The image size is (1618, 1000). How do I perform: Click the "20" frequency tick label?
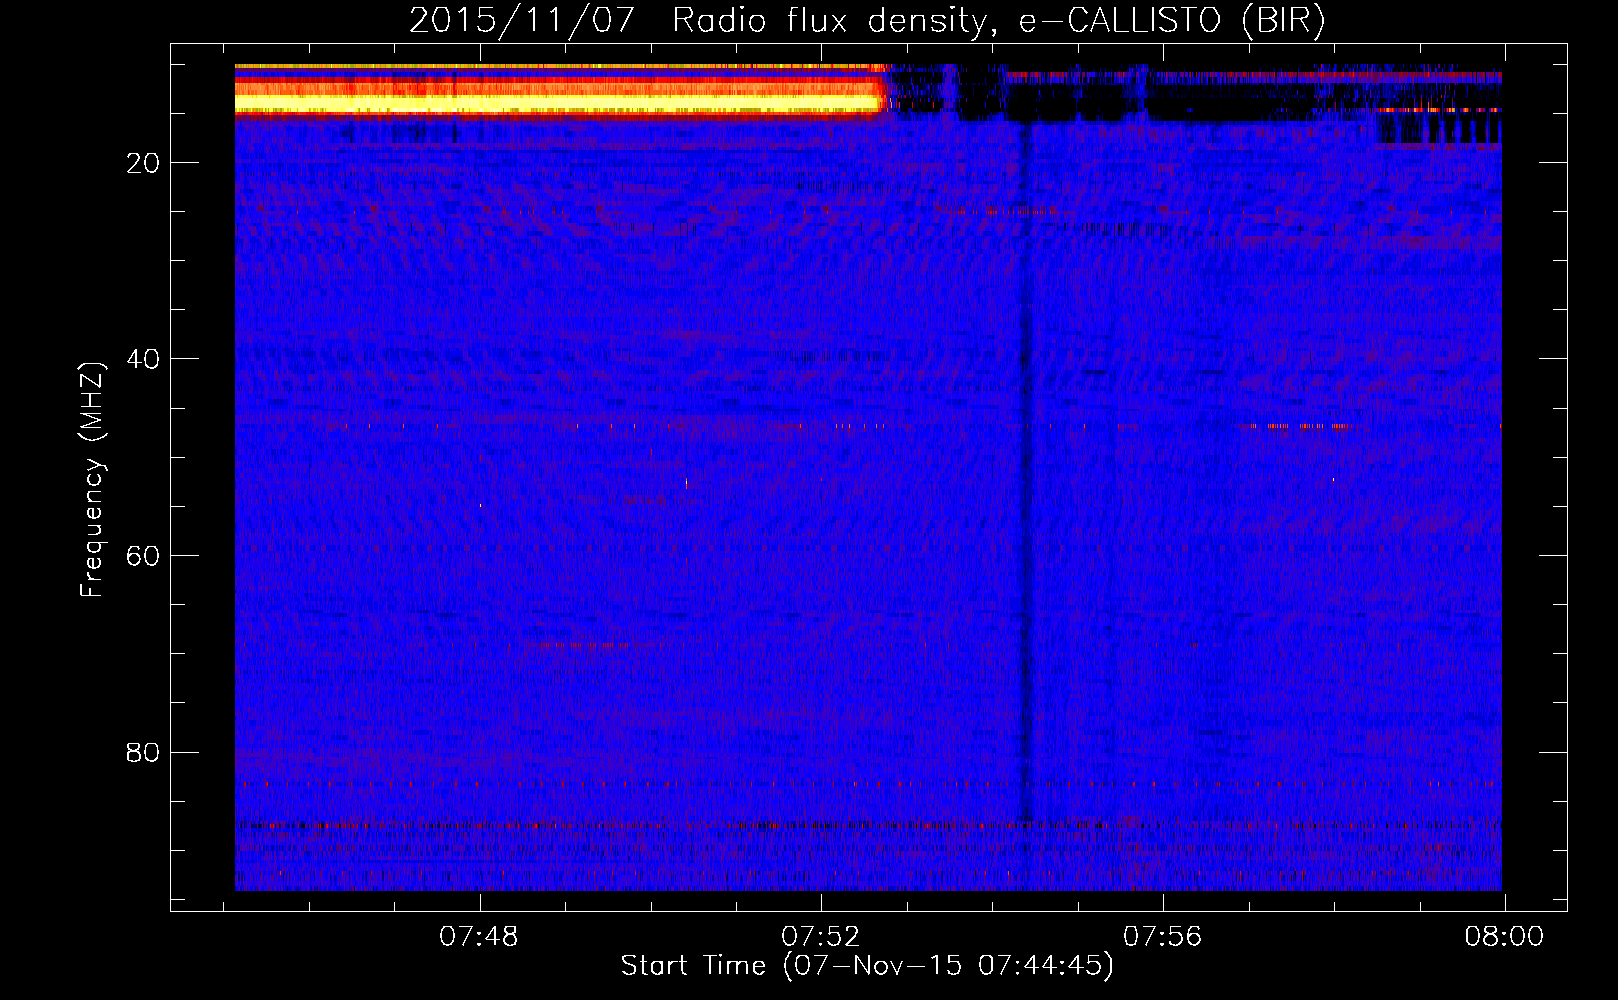click(x=144, y=163)
